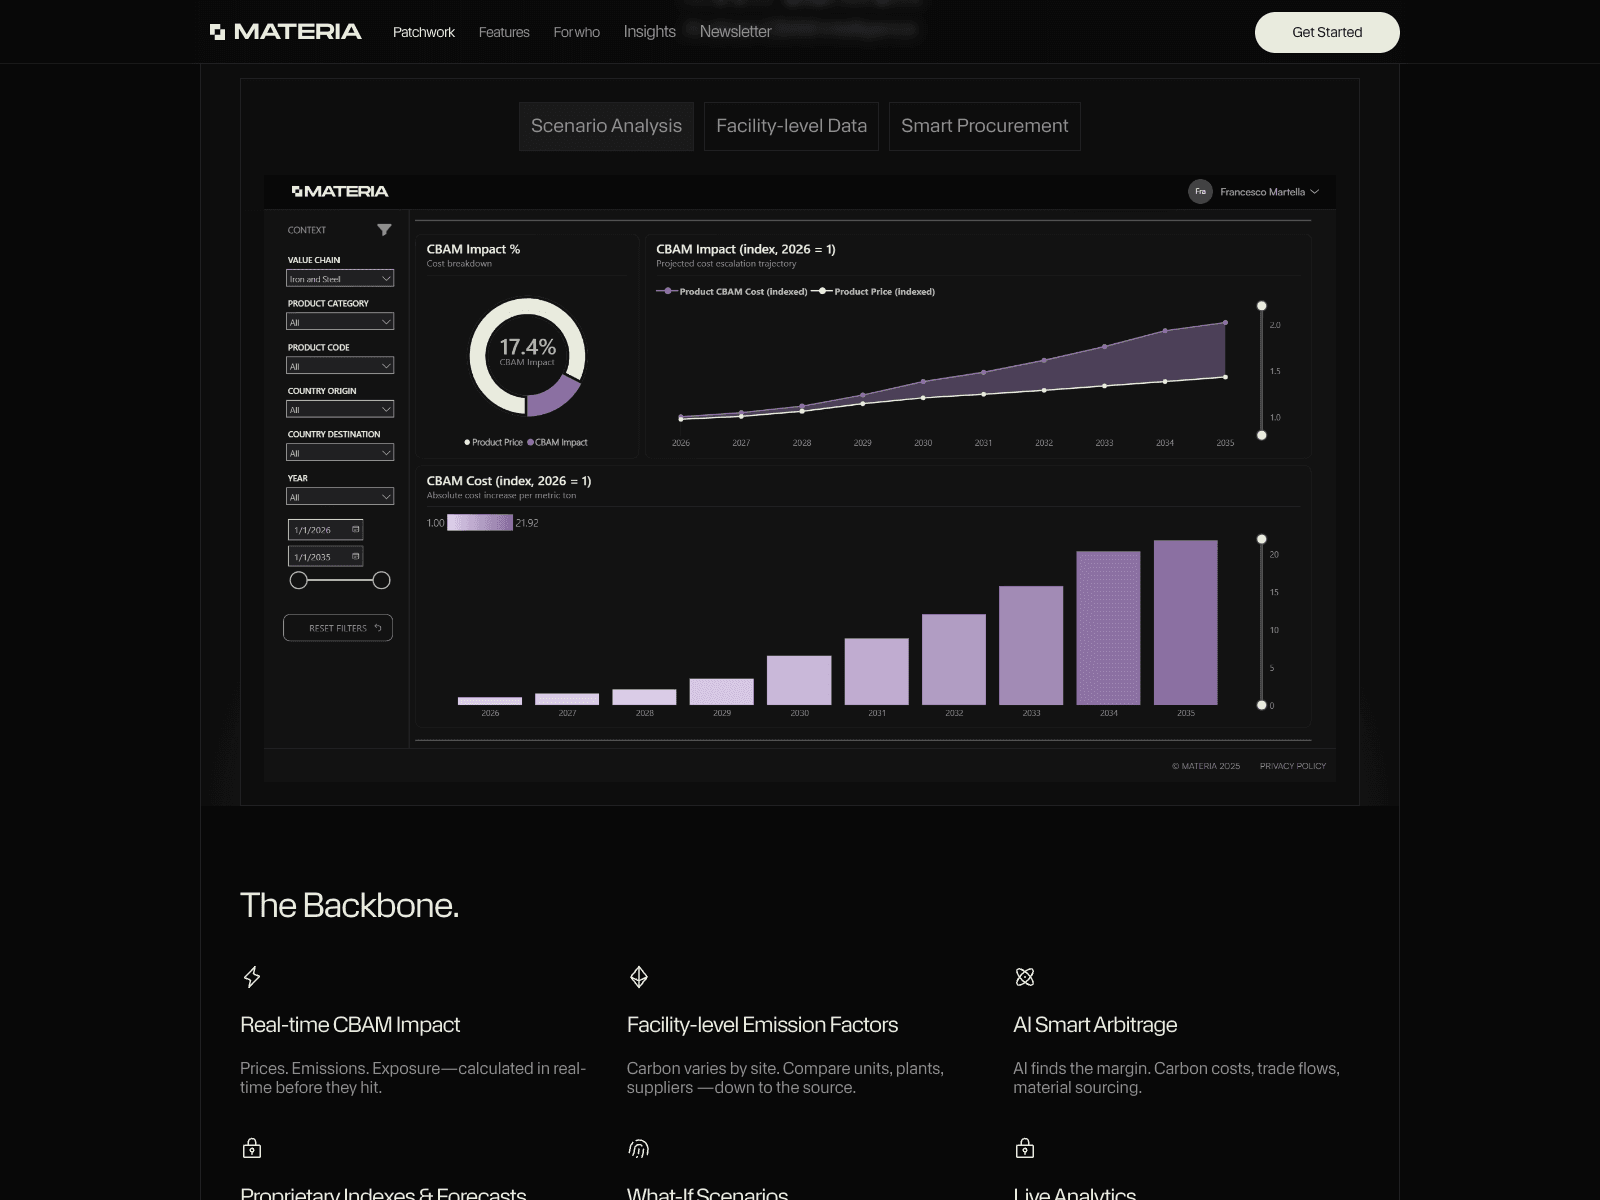Click the left handle of the year range slider
This screenshot has width=1600, height=1200.
(298, 580)
